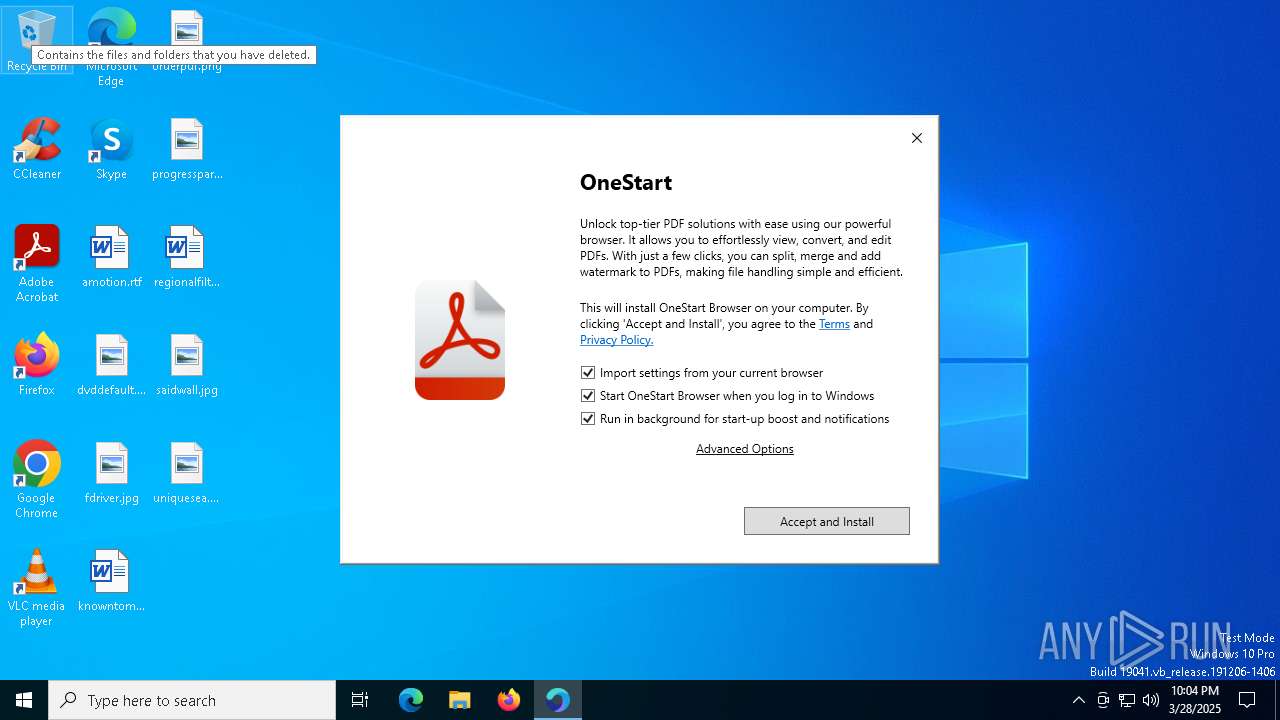Select VLC media player desktop shortcut
The image size is (1280, 720).
coord(37,588)
